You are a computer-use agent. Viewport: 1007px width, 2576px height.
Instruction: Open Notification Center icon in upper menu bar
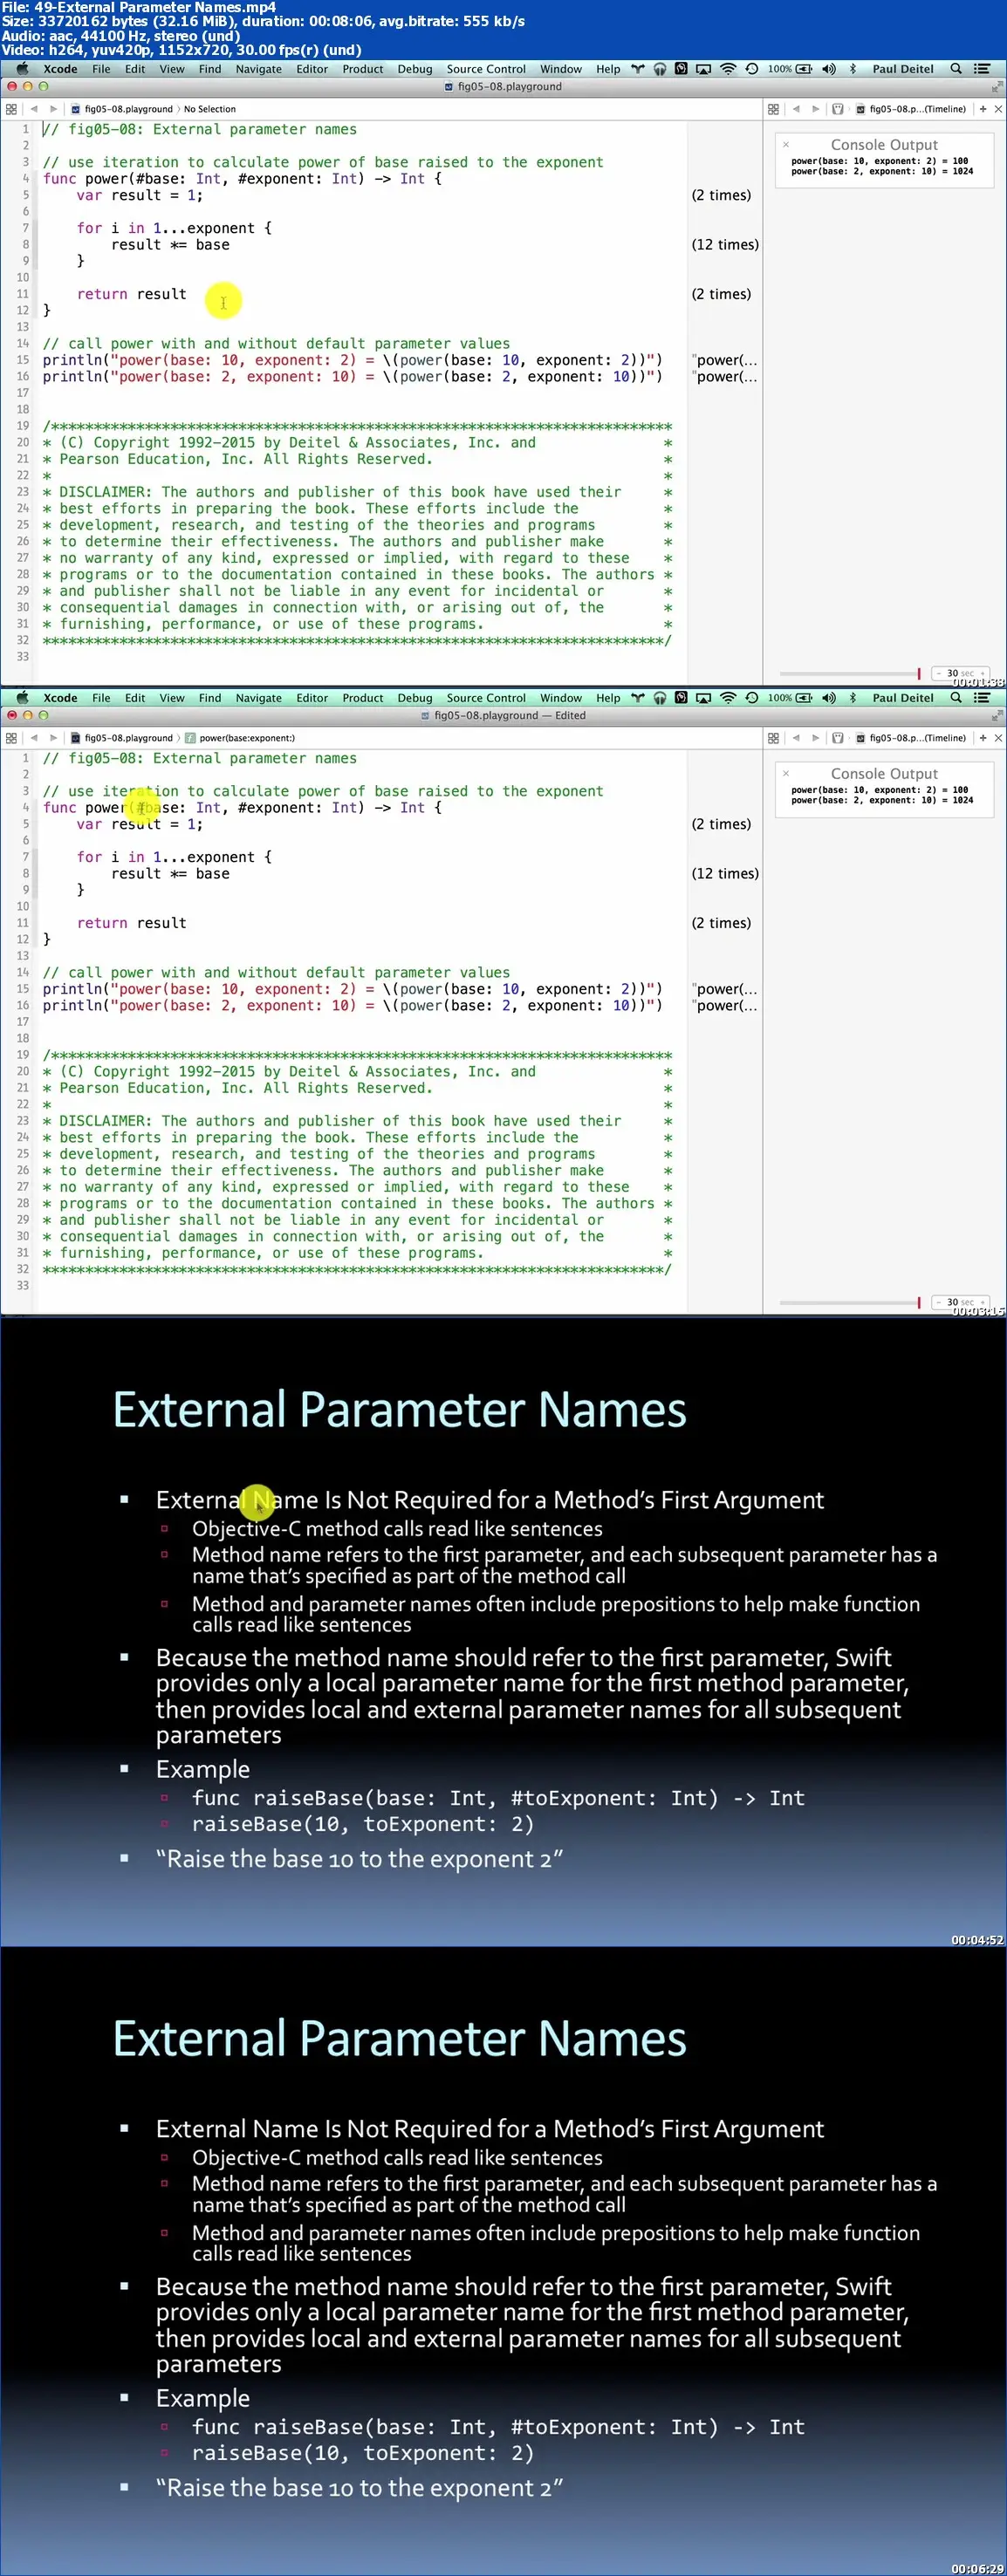pyautogui.click(x=982, y=69)
